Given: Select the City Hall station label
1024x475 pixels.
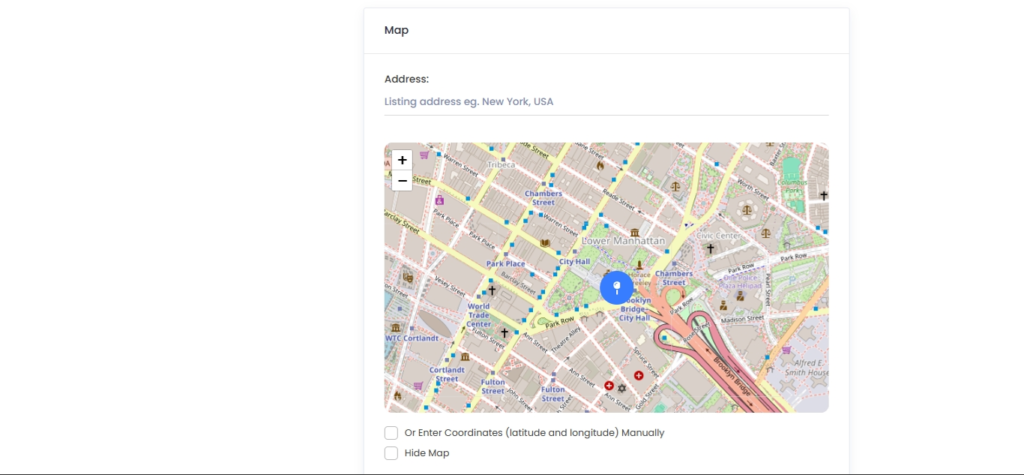Looking at the screenshot, I should click(575, 261).
